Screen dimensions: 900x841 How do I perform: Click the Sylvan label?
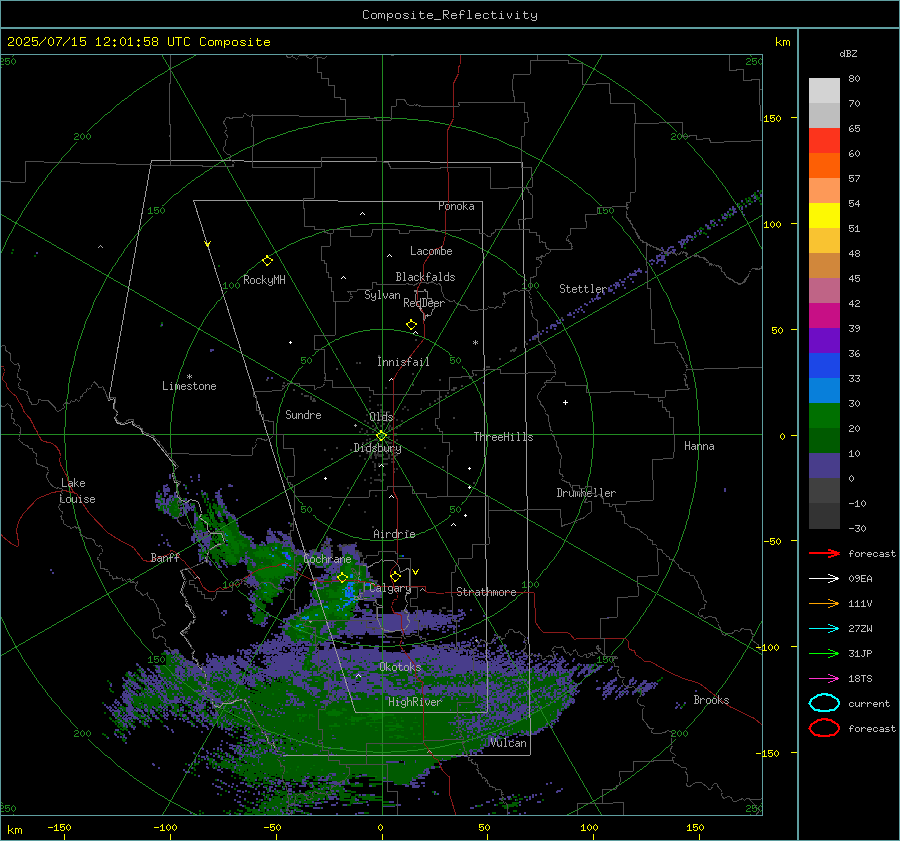(382, 295)
